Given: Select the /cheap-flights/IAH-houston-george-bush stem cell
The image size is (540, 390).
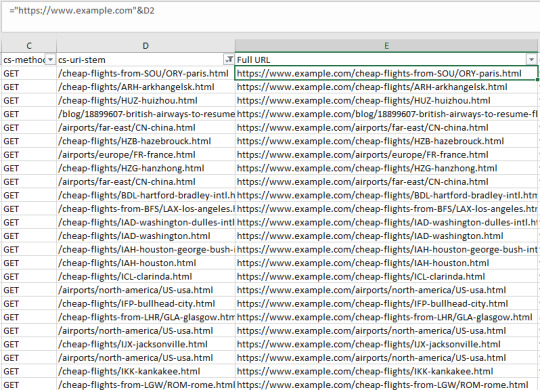Looking at the screenshot, I should coord(146,249).
